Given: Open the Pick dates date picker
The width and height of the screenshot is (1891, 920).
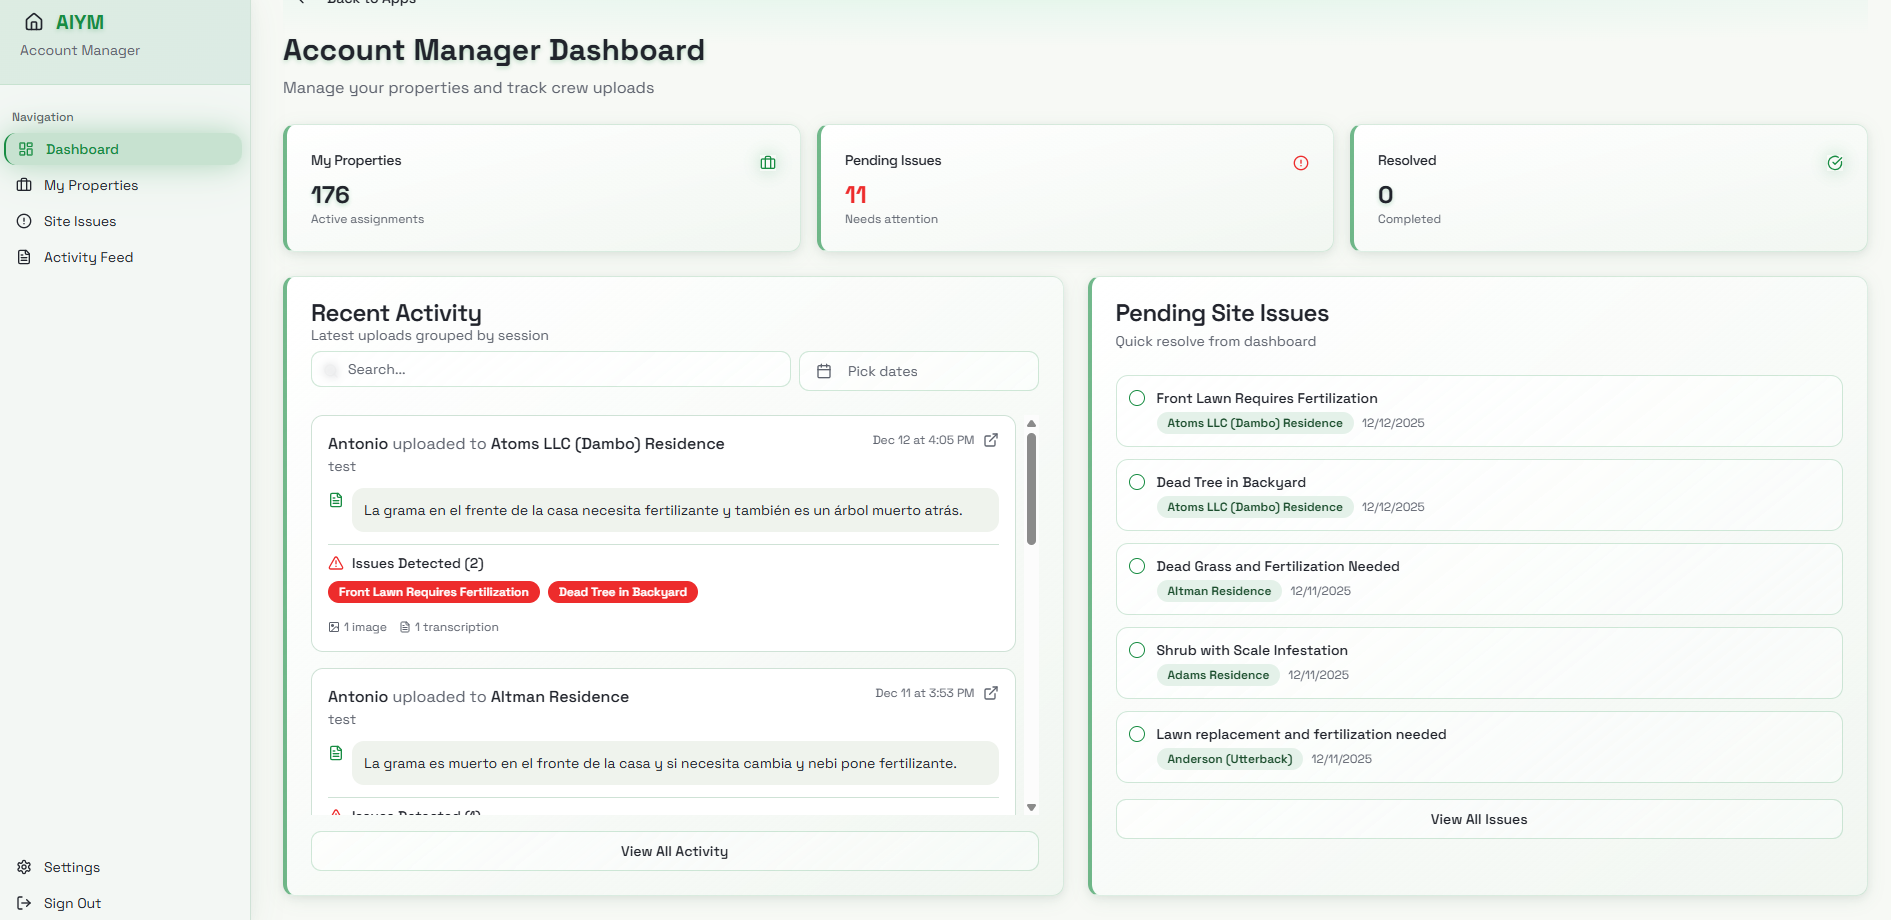Looking at the screenshot, I should point(918,371).
